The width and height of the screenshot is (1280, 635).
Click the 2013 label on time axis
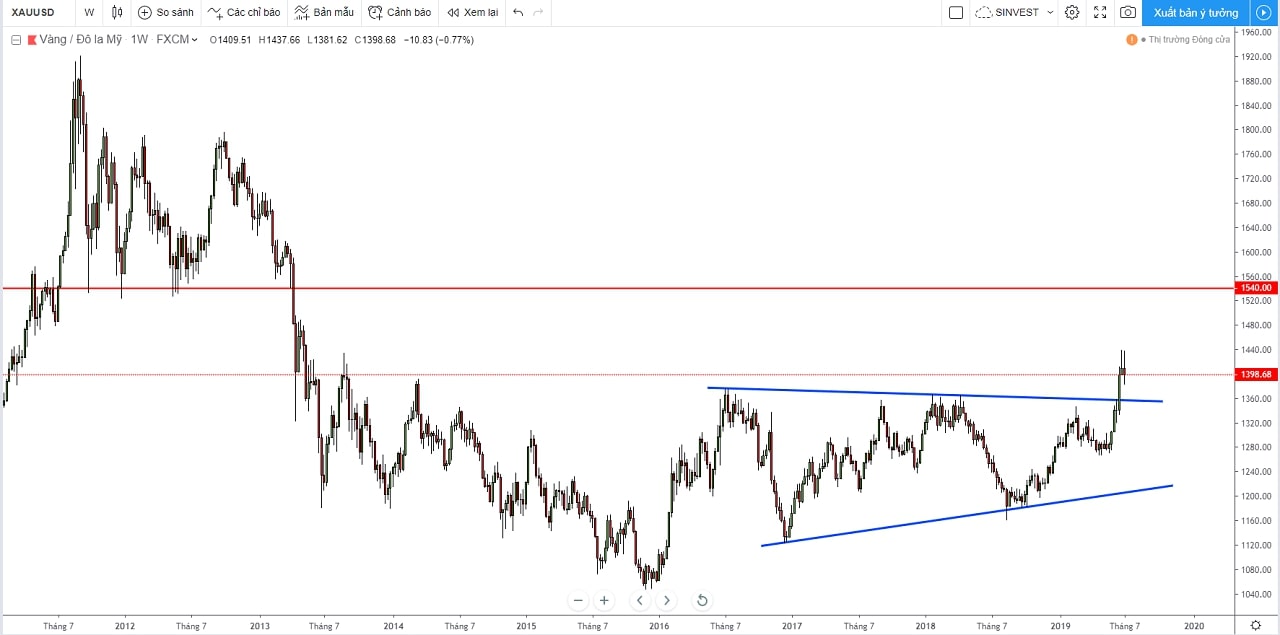(260, 626)
